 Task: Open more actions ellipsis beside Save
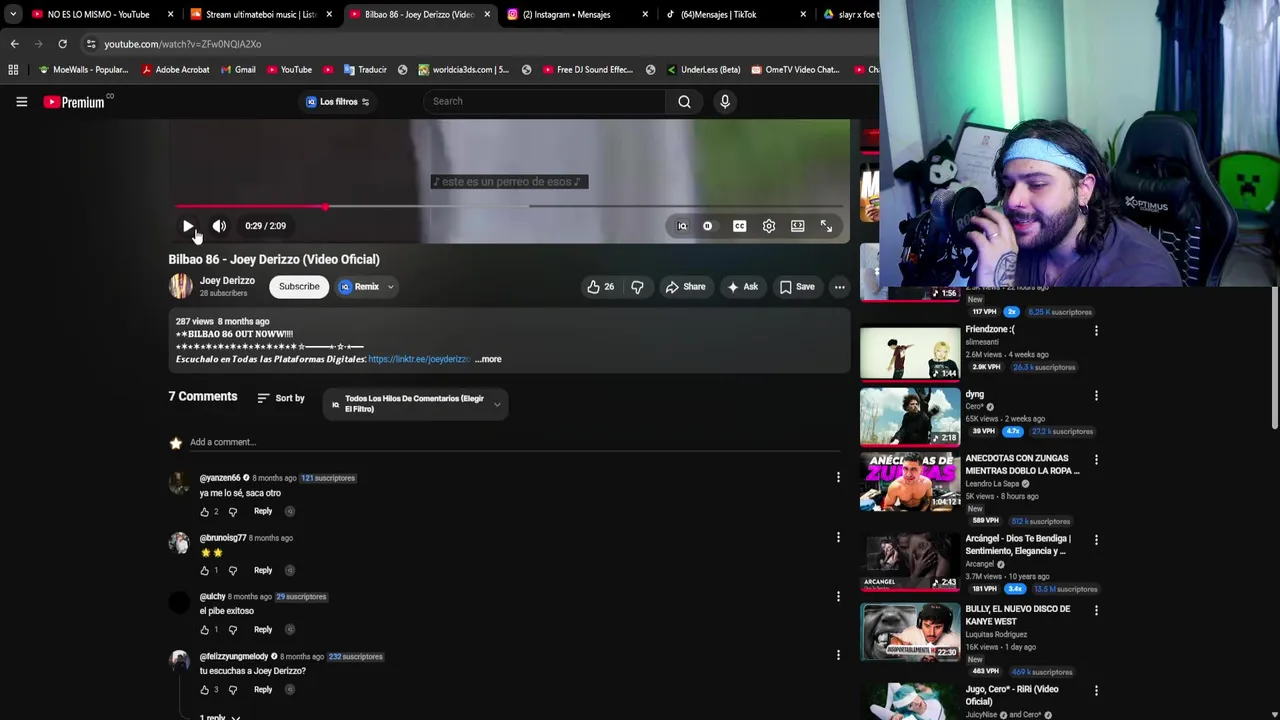(840, 287)
